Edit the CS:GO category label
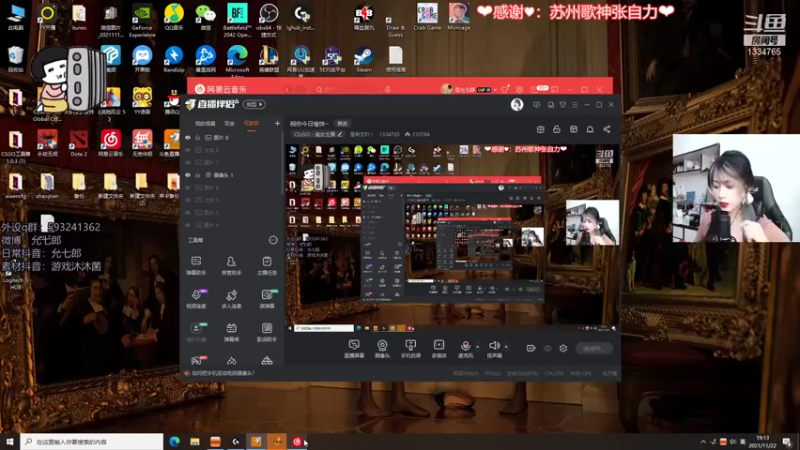This screenshot has width=800, height=450. click(x=317, y=134)
